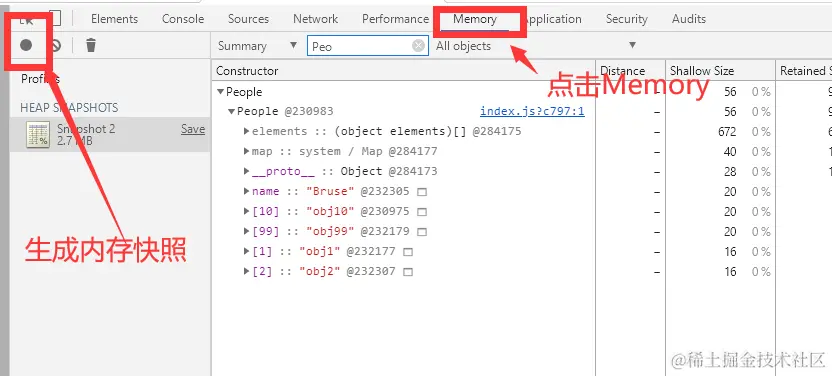Clear the Peo class filter text
Image resolution: width=832 pixels, height=376 pixels.
419,46
